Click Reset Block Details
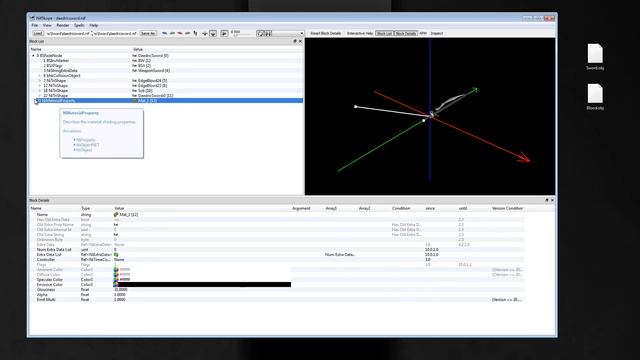 (x=325, y=33)
